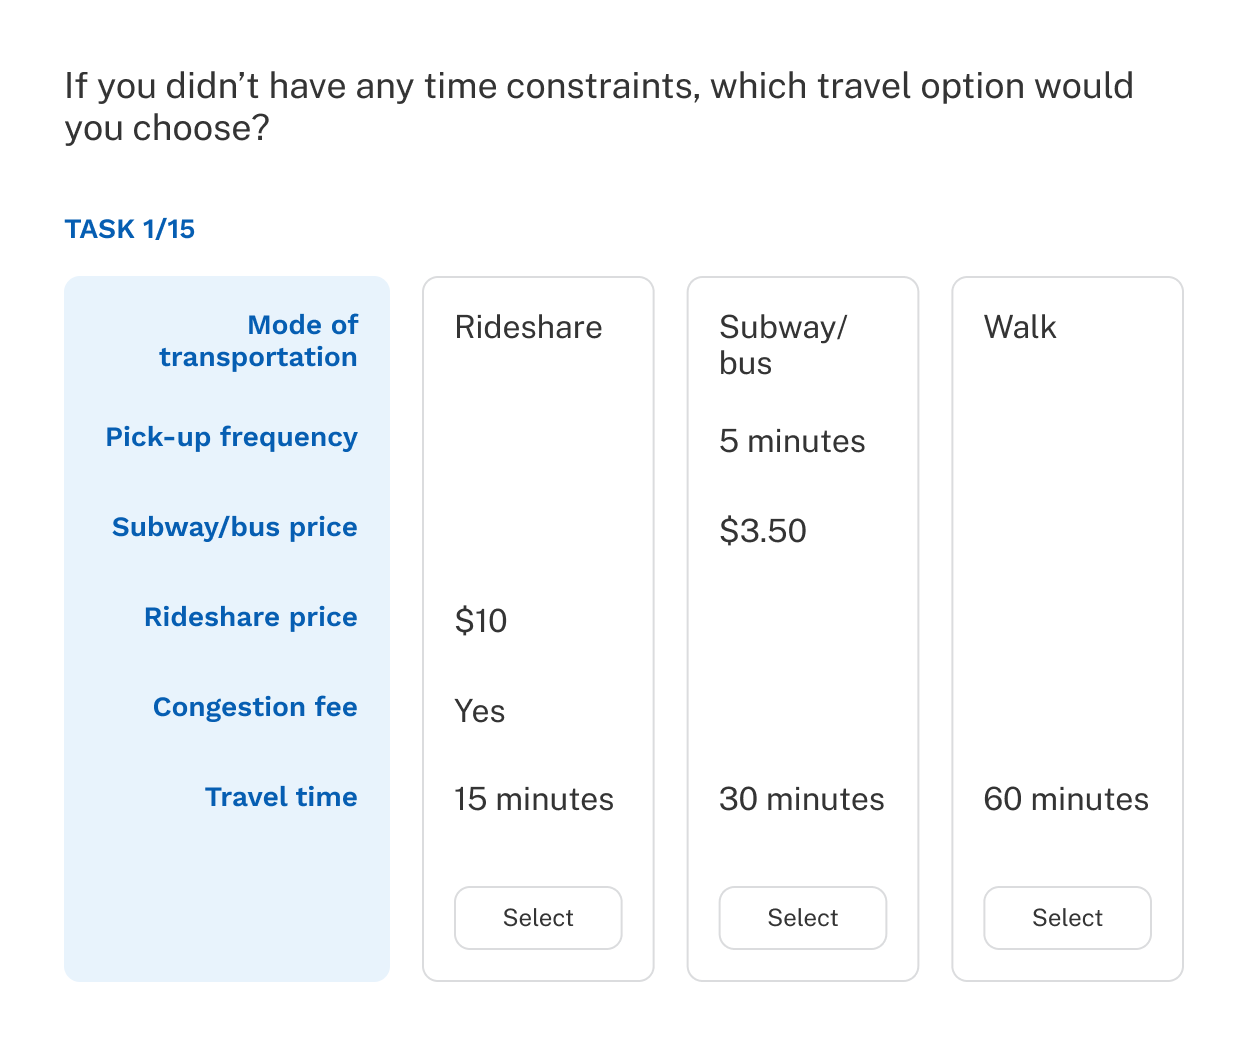
Task: Click the Pick-up frequency row label
Action: click(x=232, y=437)
